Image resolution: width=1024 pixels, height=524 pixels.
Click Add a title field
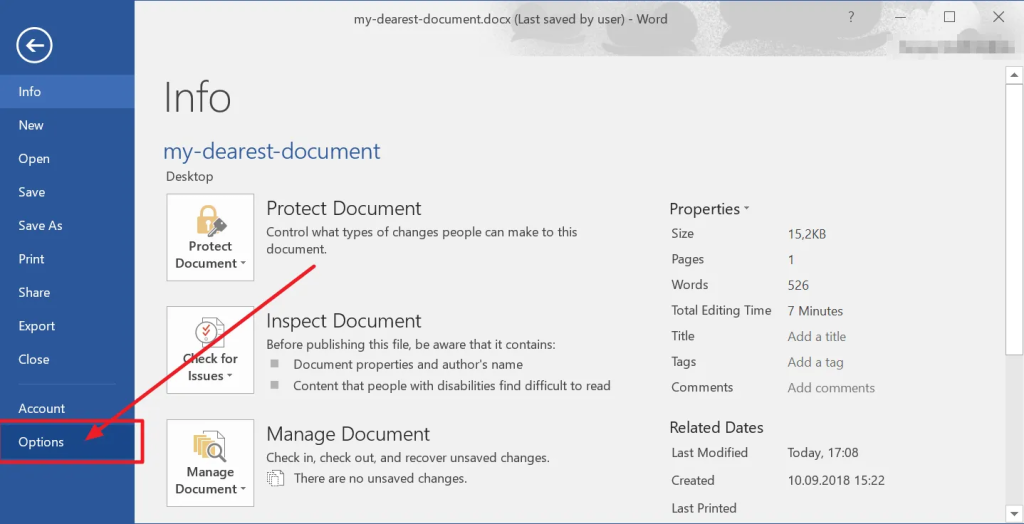[816, 336]
